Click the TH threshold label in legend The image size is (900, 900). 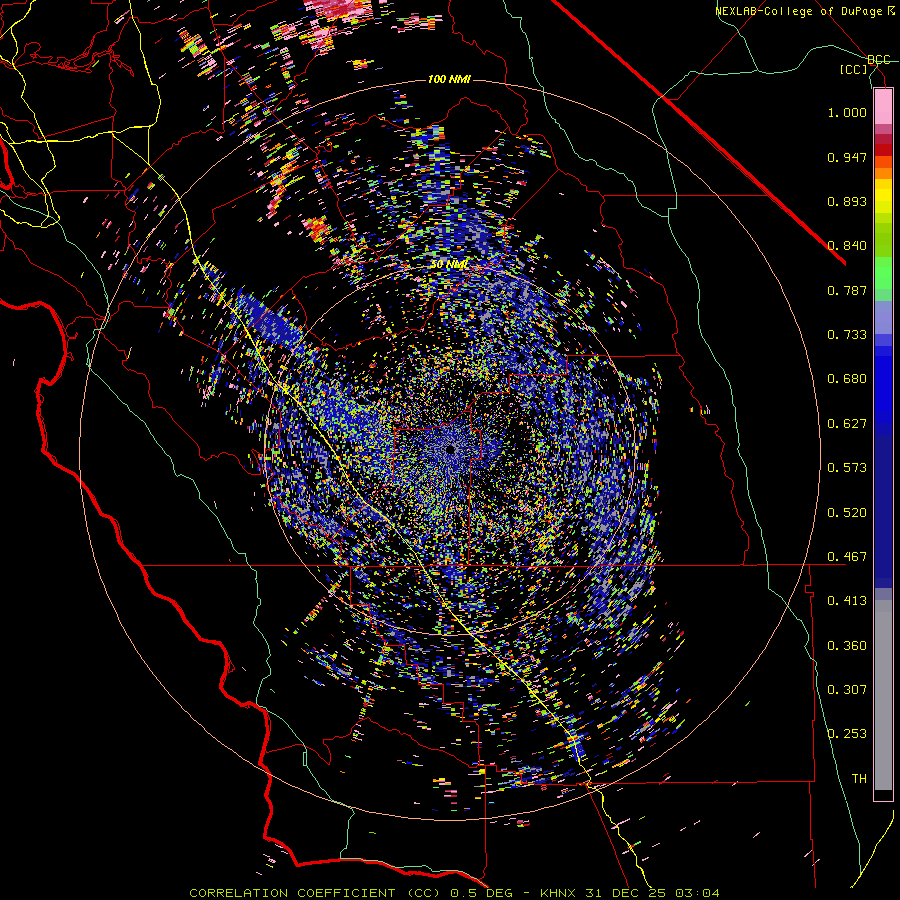pos(859,779)
